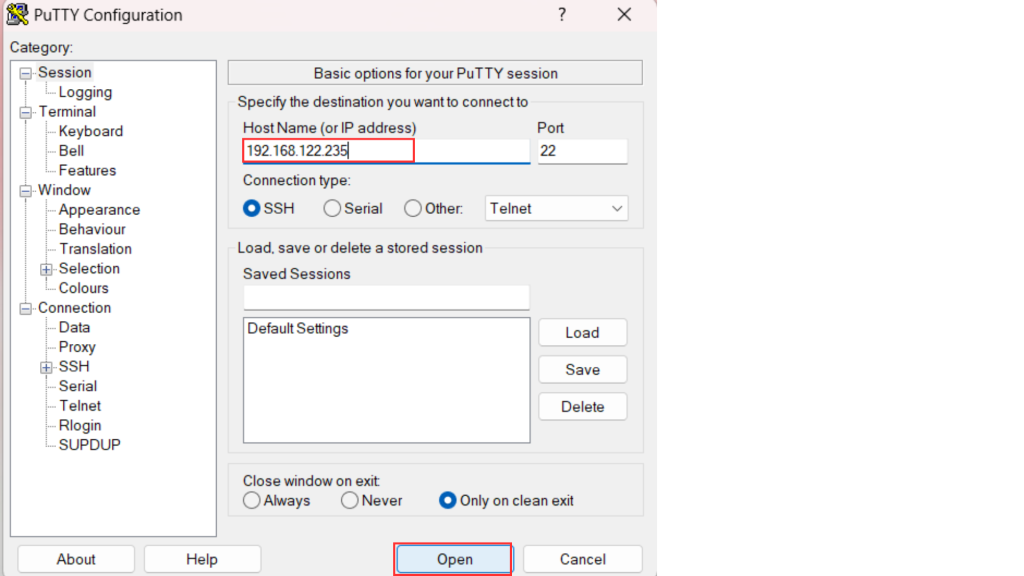The height and width of the screenshot is (576, 1024).
Task: Choose the Other connection type option
Action: tap(413, 209)
